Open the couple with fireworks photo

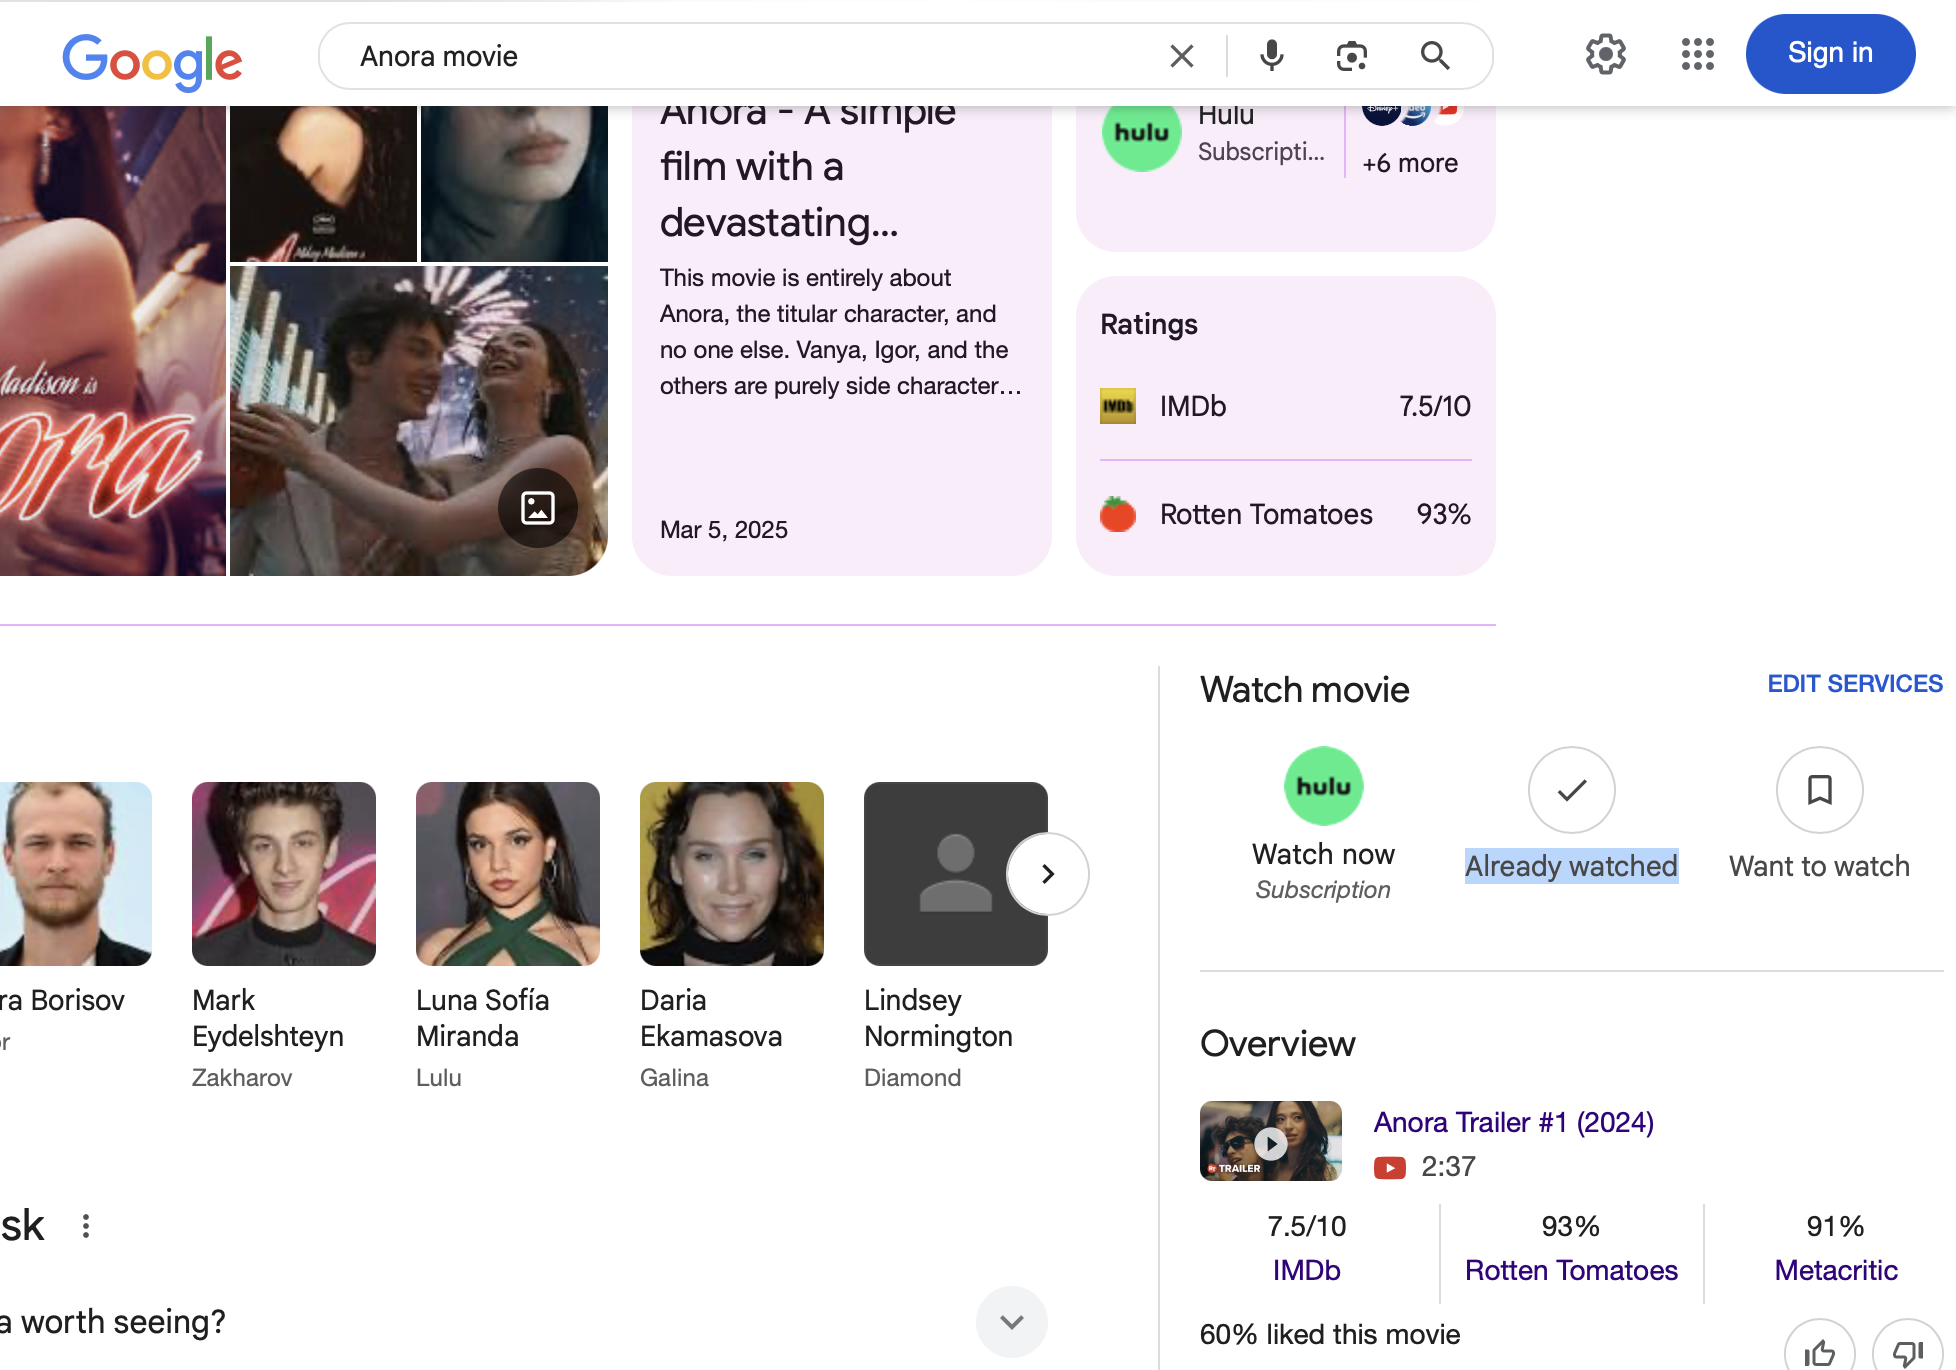point(418,421)
